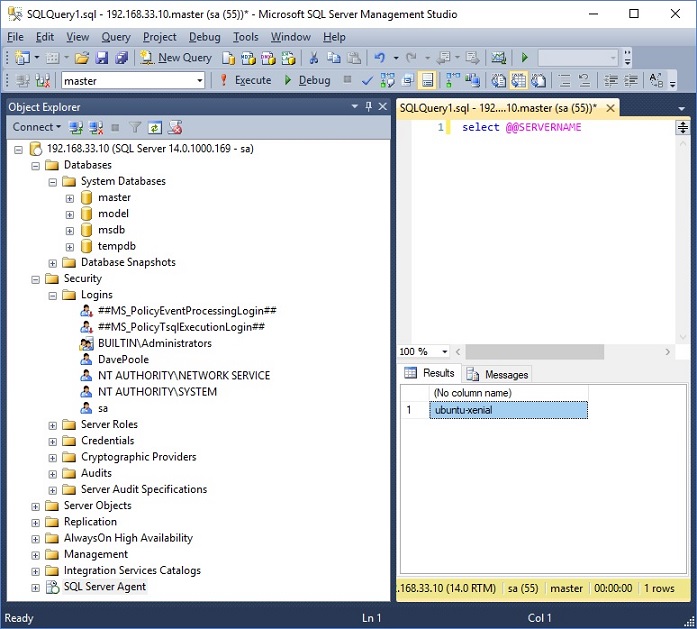This screenshot has width=697, height=629.
Task: Open the Connect dropdown in Object Explorer
Action: click(x=37, y=128)
